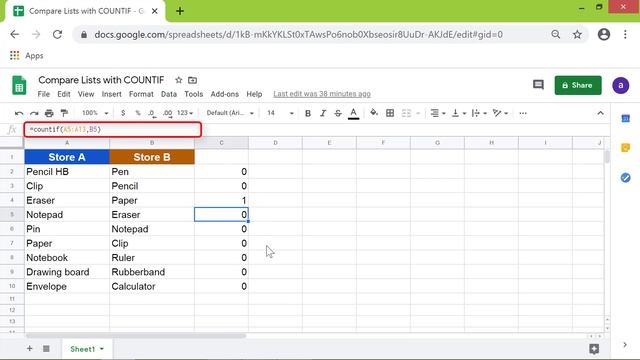Collapse the menus with the up chevron
The image size is (640, 360).
click(x=600, y=113)
